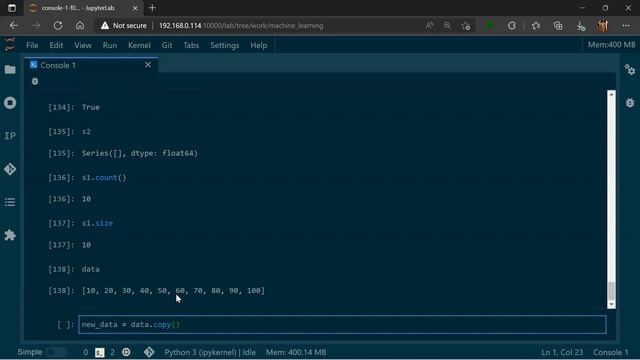640x360 pixels.
Task: Reload the browser page
Action: click(58, 25)
